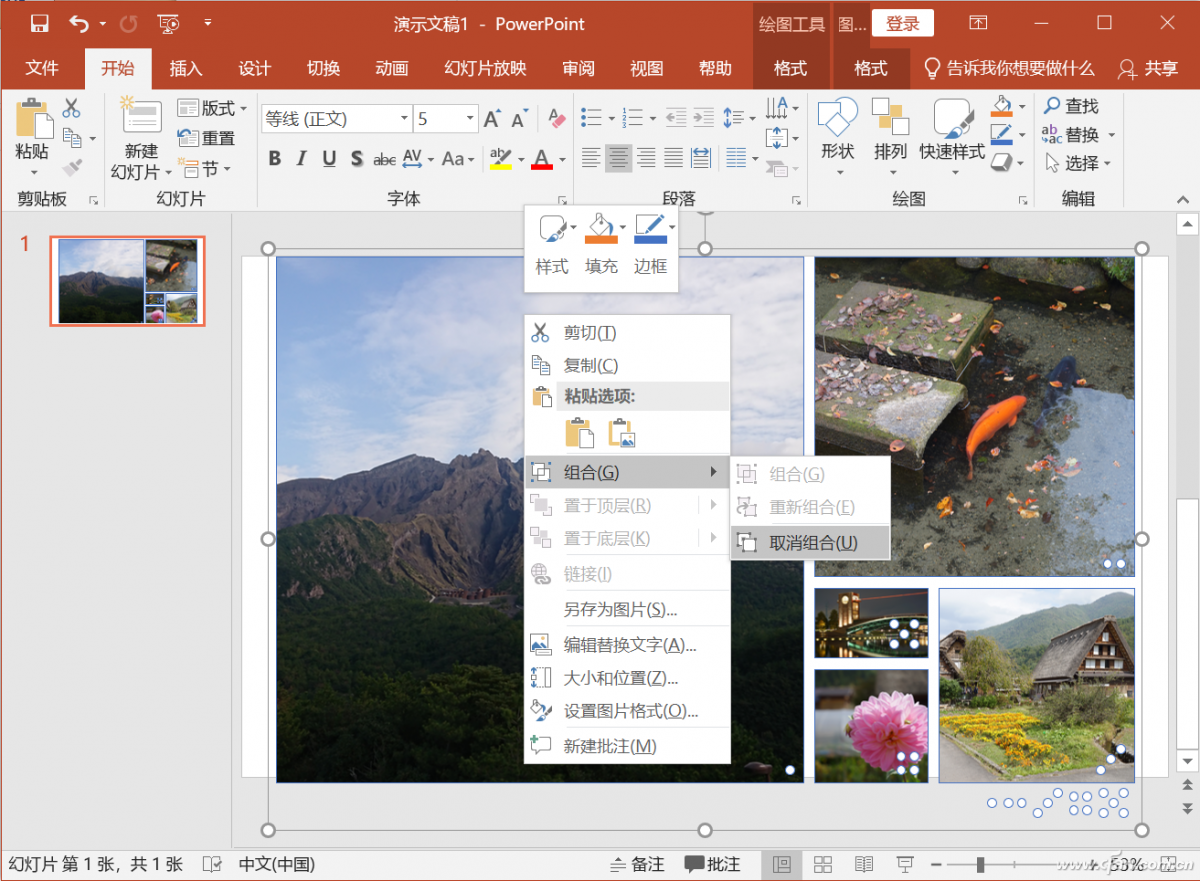Click the Paste clipboard icon
This screenshot has width=1200, height=881.
click(33, 119)
